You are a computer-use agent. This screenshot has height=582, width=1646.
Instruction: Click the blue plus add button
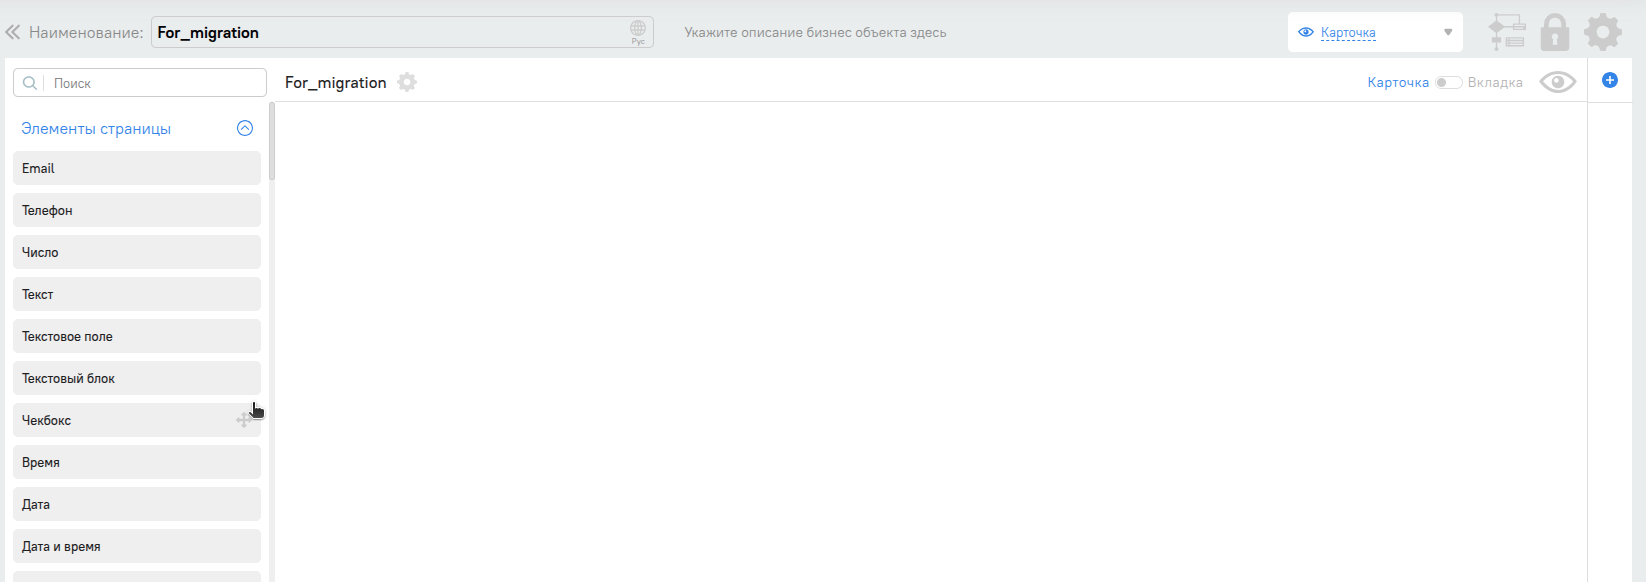tap(1610, 80)
